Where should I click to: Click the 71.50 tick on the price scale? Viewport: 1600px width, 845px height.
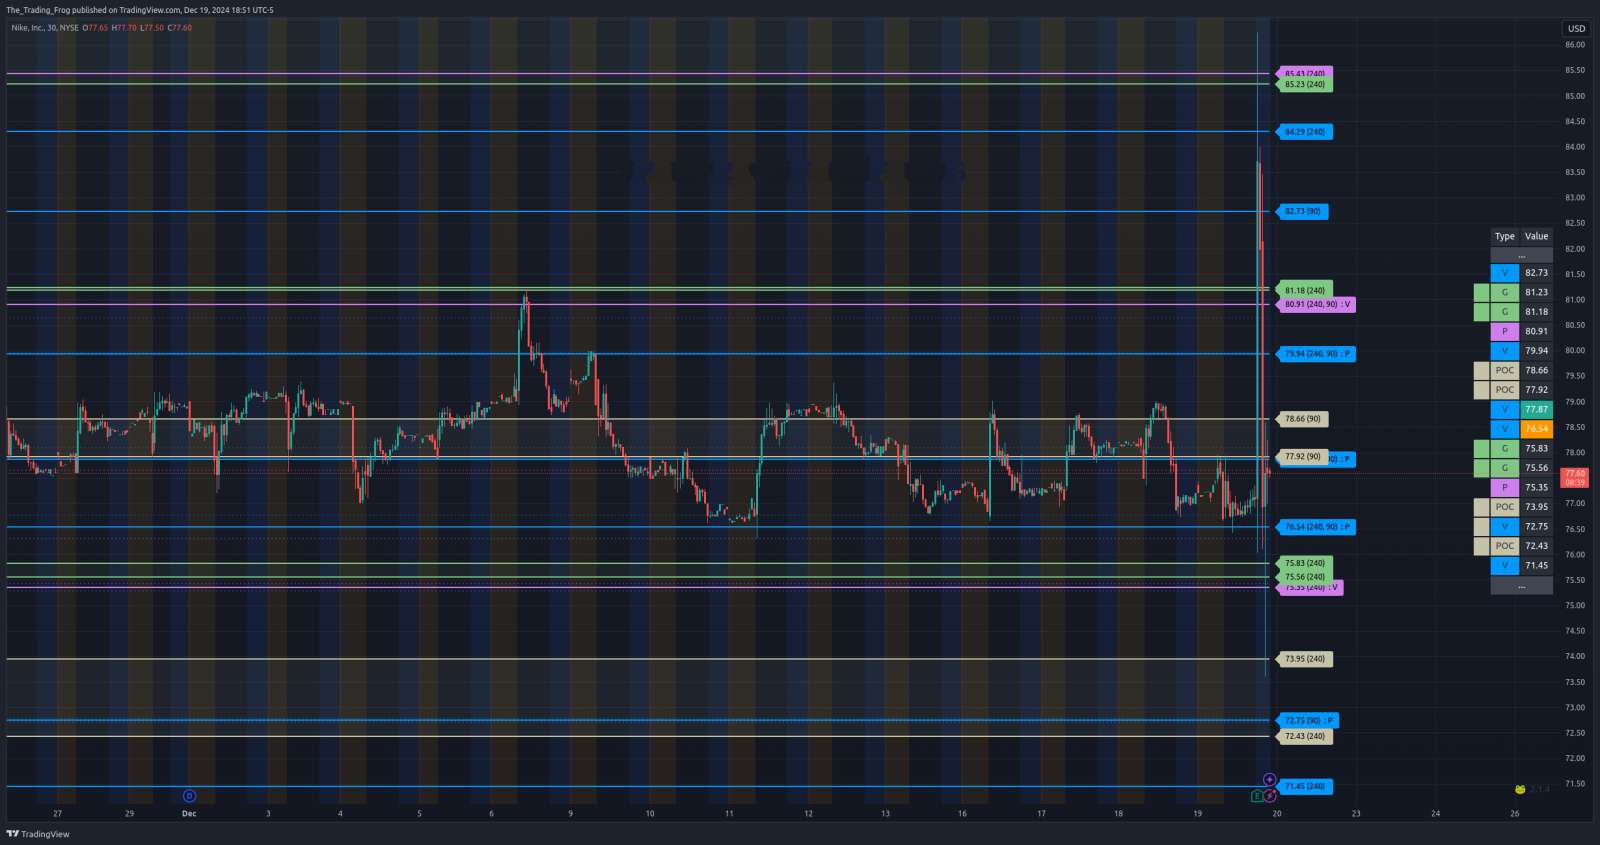(x=1575, y=784)
